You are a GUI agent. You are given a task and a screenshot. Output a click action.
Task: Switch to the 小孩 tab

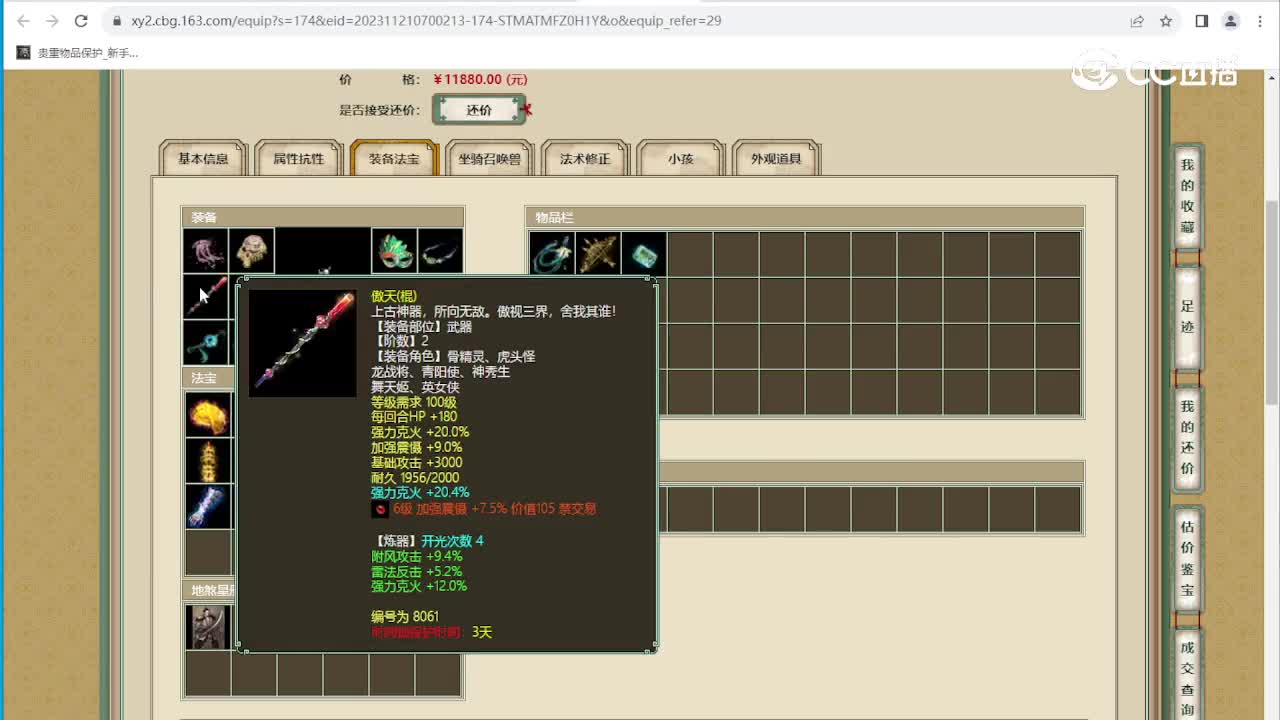[680, 158]
